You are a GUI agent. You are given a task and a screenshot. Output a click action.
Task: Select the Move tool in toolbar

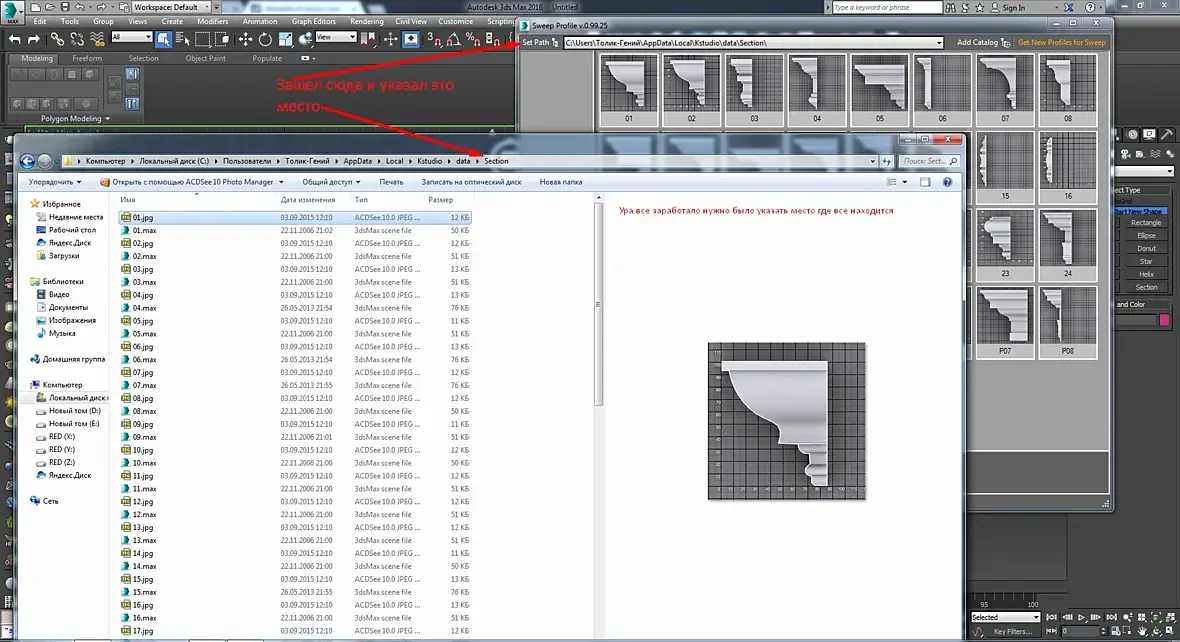click(245, 39)
